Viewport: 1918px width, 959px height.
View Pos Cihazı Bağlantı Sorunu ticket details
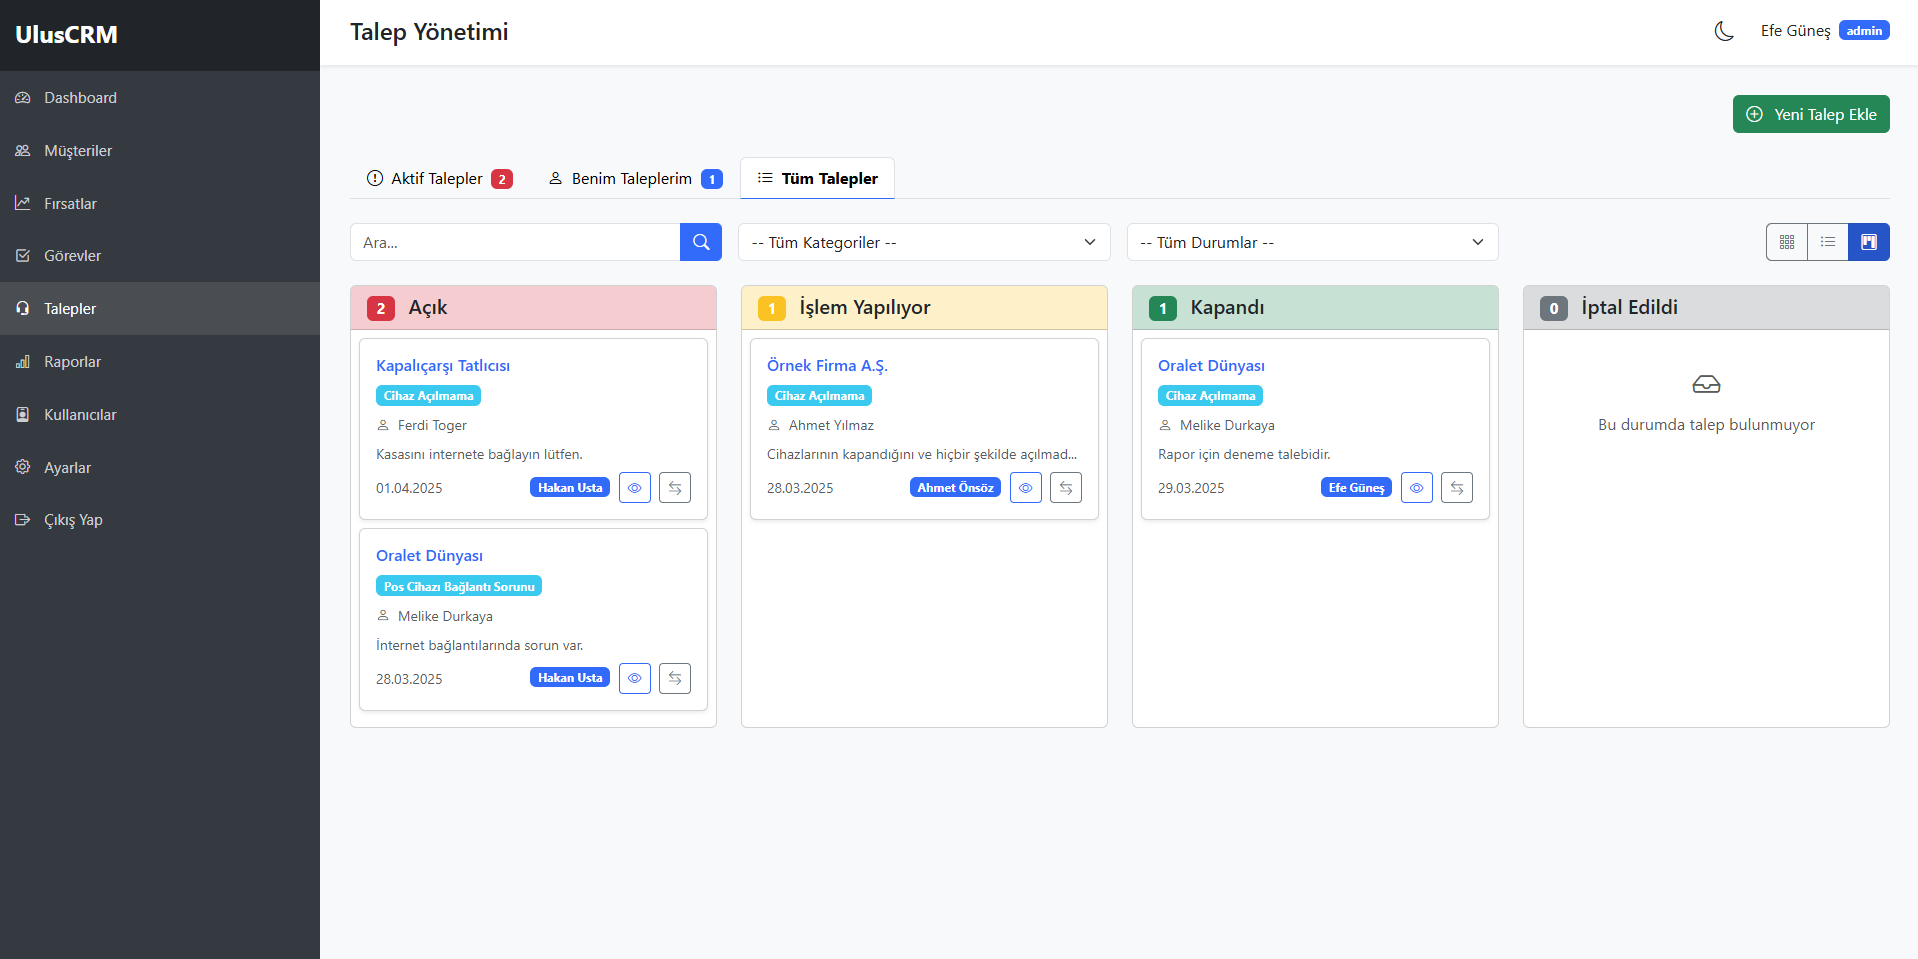click(x=635, y=678)
